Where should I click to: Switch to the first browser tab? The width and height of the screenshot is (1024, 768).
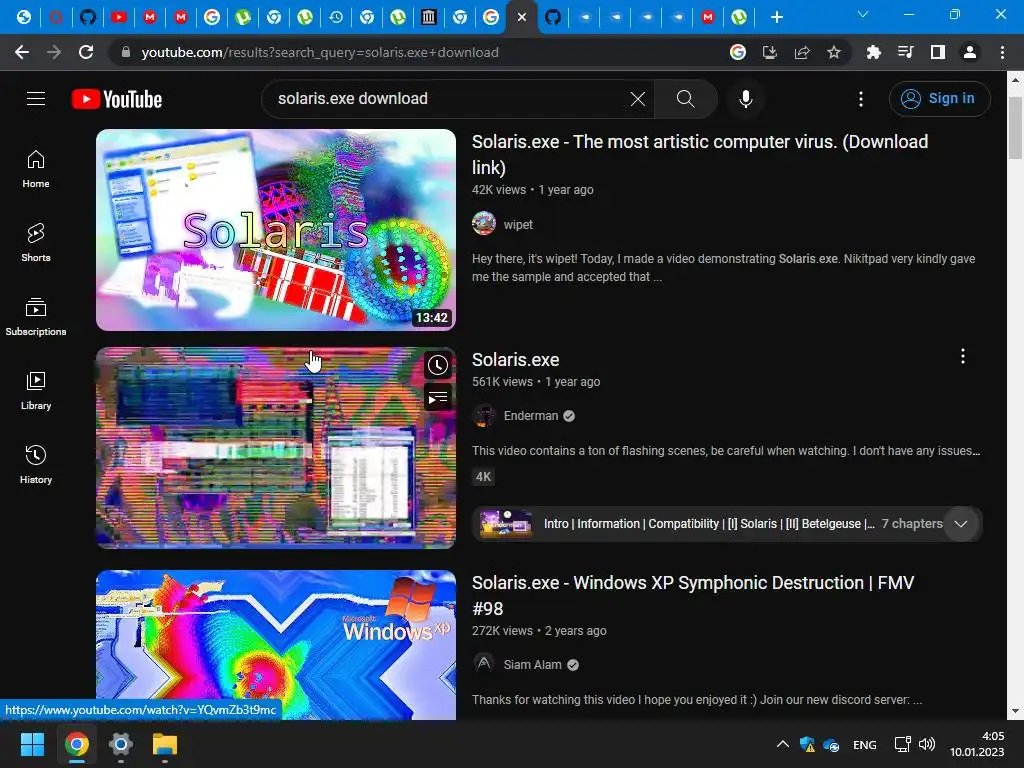pos(24,18)
